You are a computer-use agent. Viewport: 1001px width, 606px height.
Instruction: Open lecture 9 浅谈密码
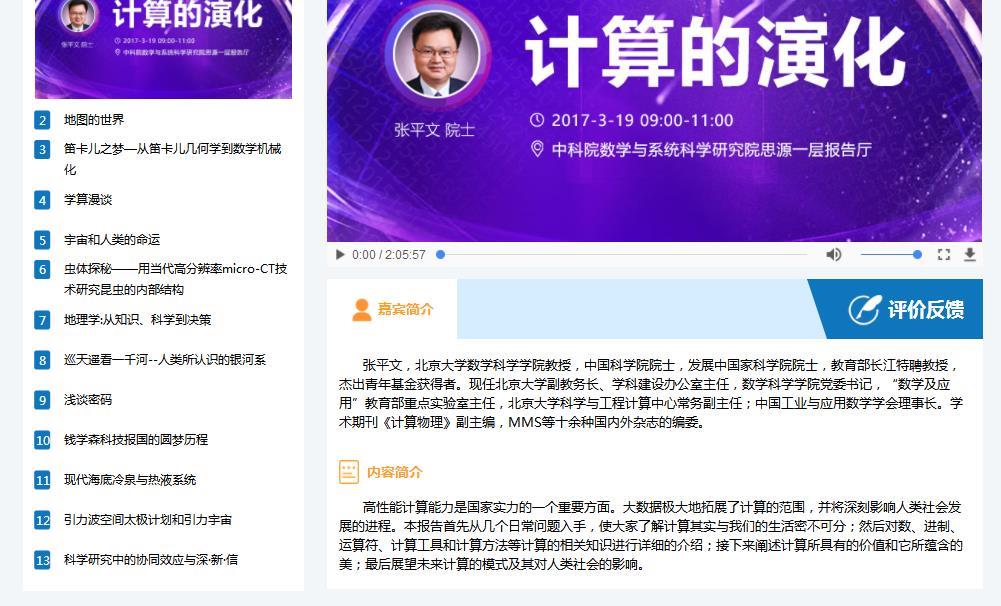(87, 400)
